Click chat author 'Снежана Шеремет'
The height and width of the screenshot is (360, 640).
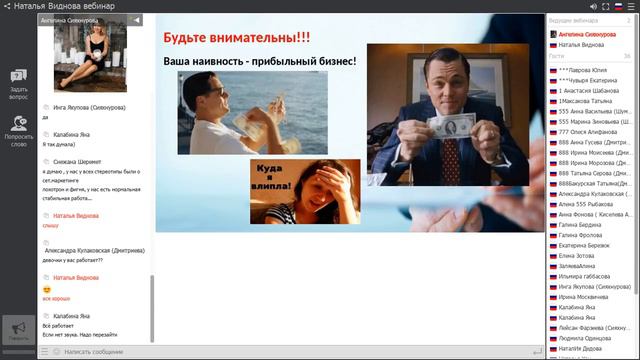[77, 162]
